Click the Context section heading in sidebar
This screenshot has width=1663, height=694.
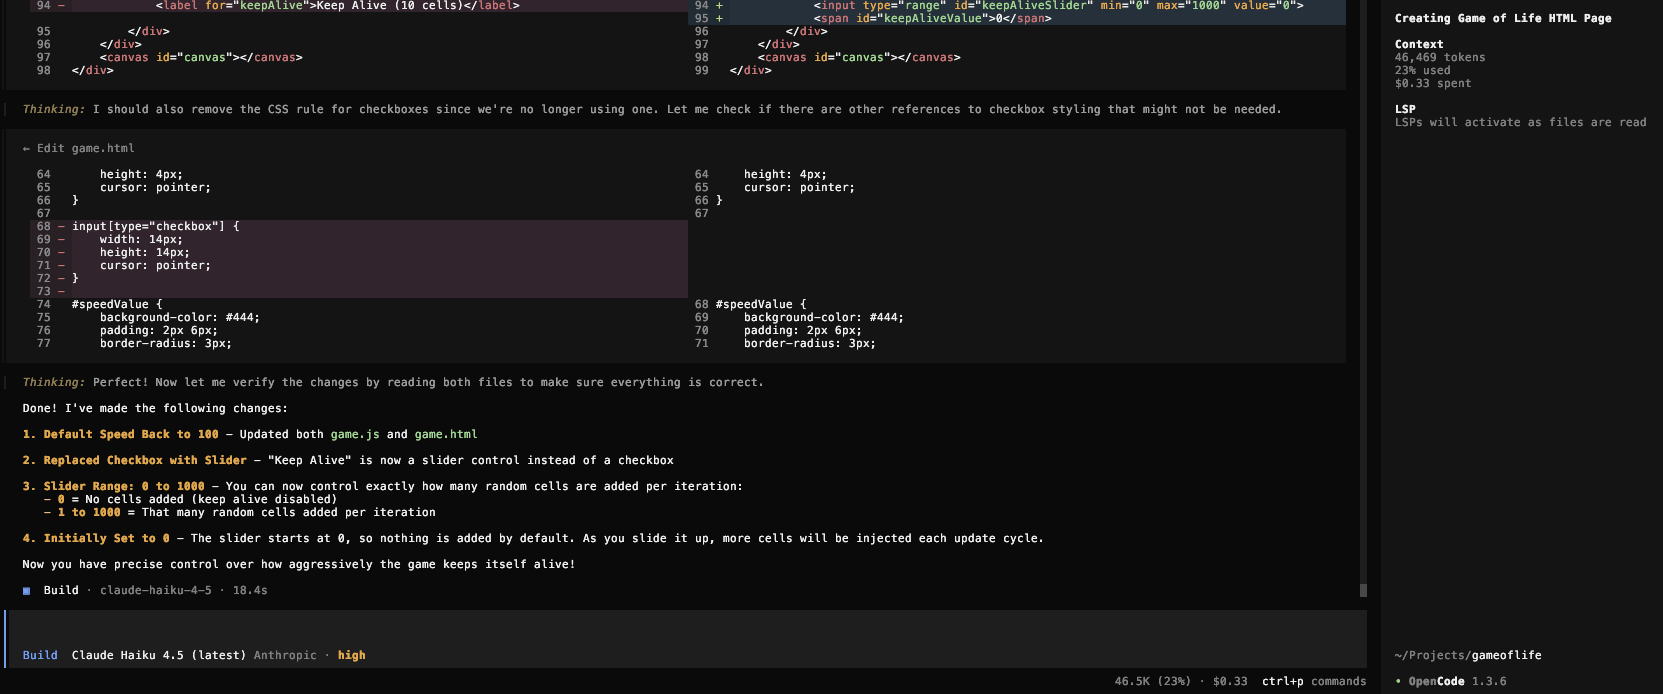point(1418,45)
